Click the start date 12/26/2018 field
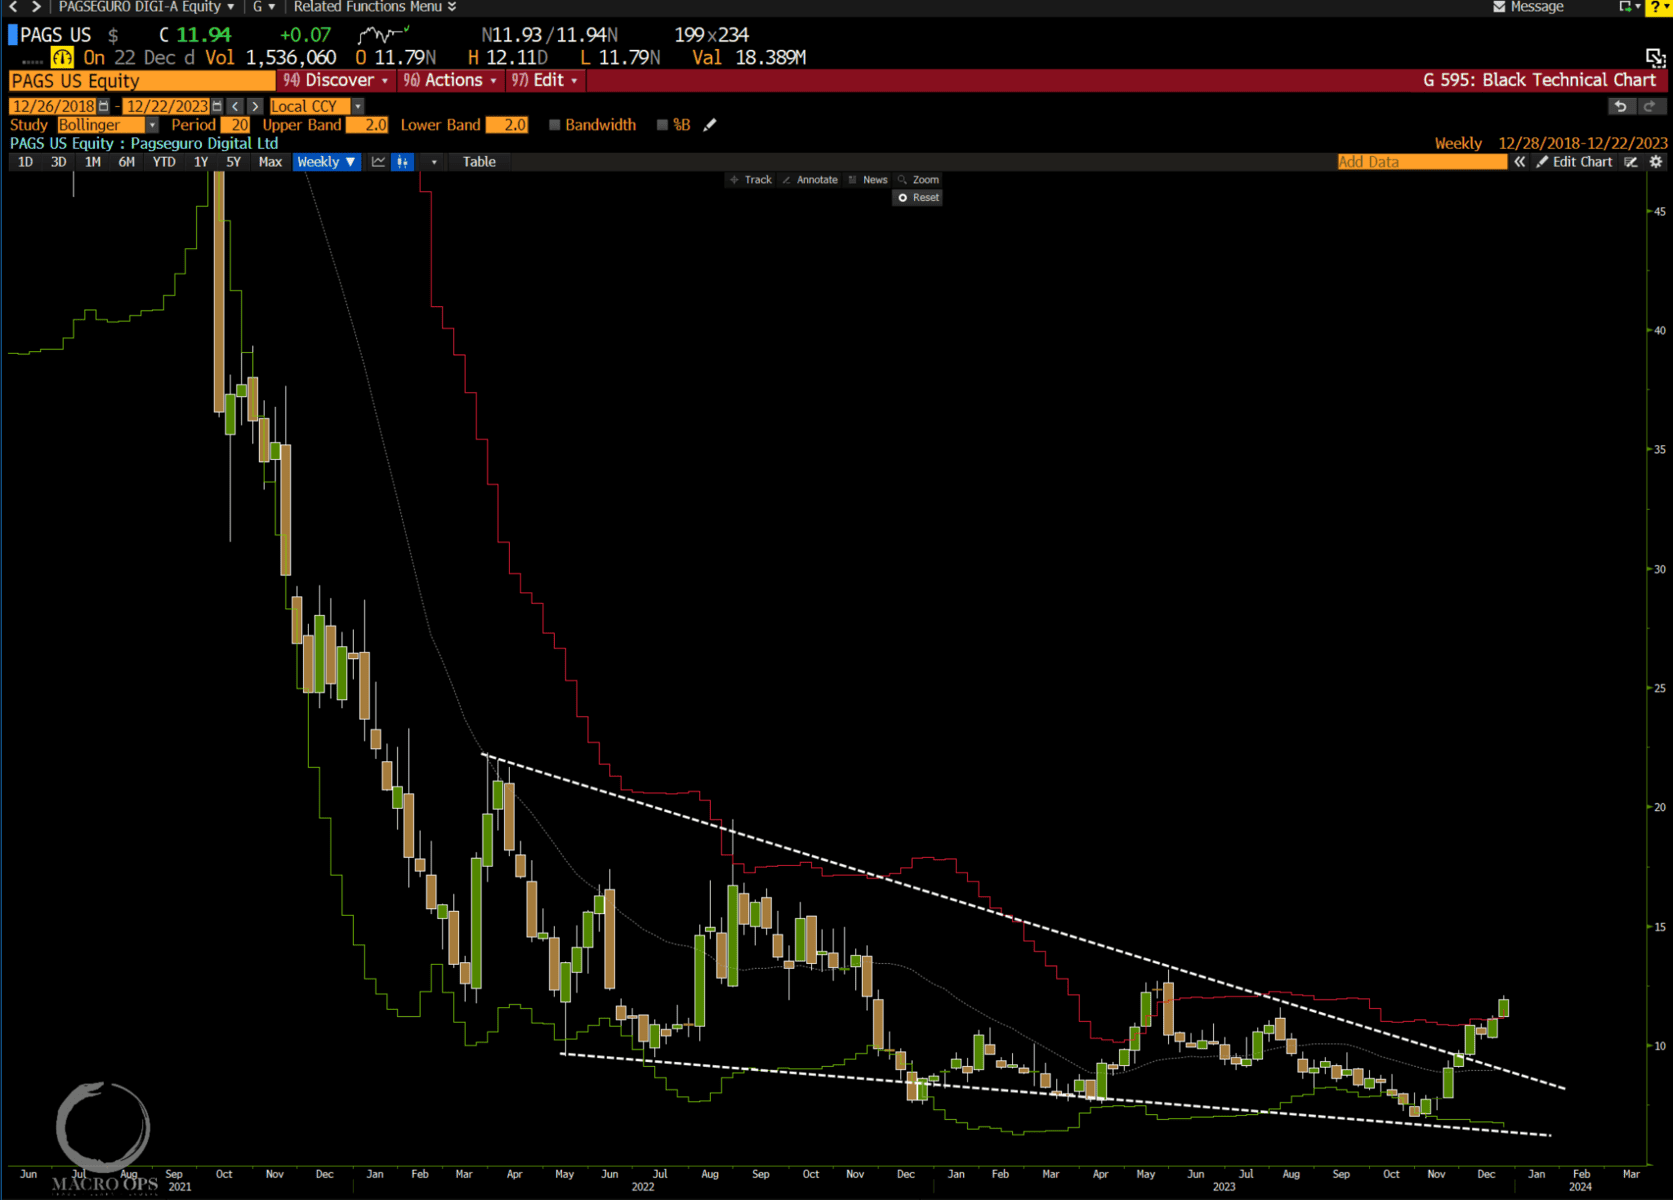This screenshot has width=1673, height=1200. pyautogui.click(x=53, y=106)
